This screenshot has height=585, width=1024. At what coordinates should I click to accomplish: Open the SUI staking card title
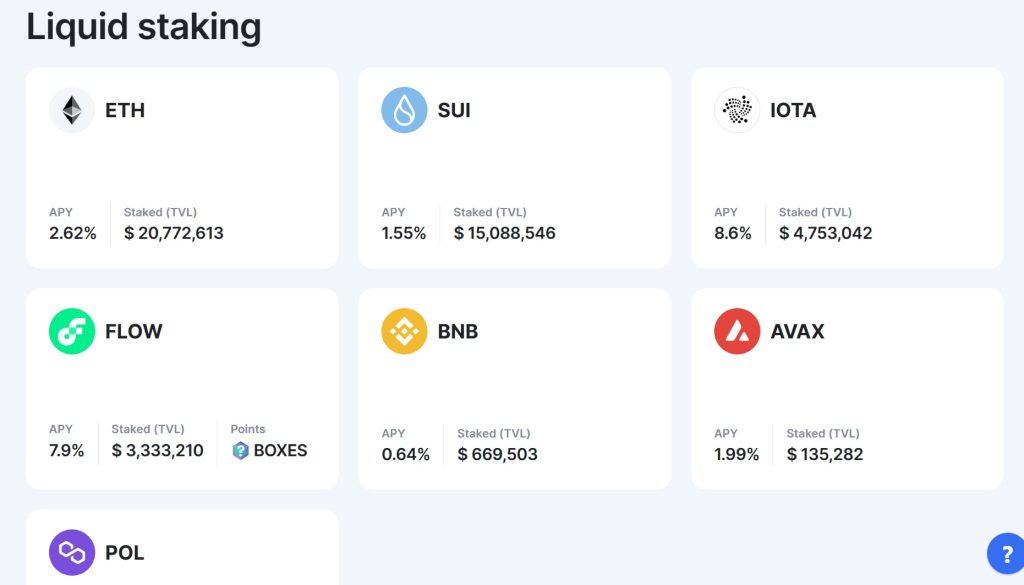coord(454,110)
